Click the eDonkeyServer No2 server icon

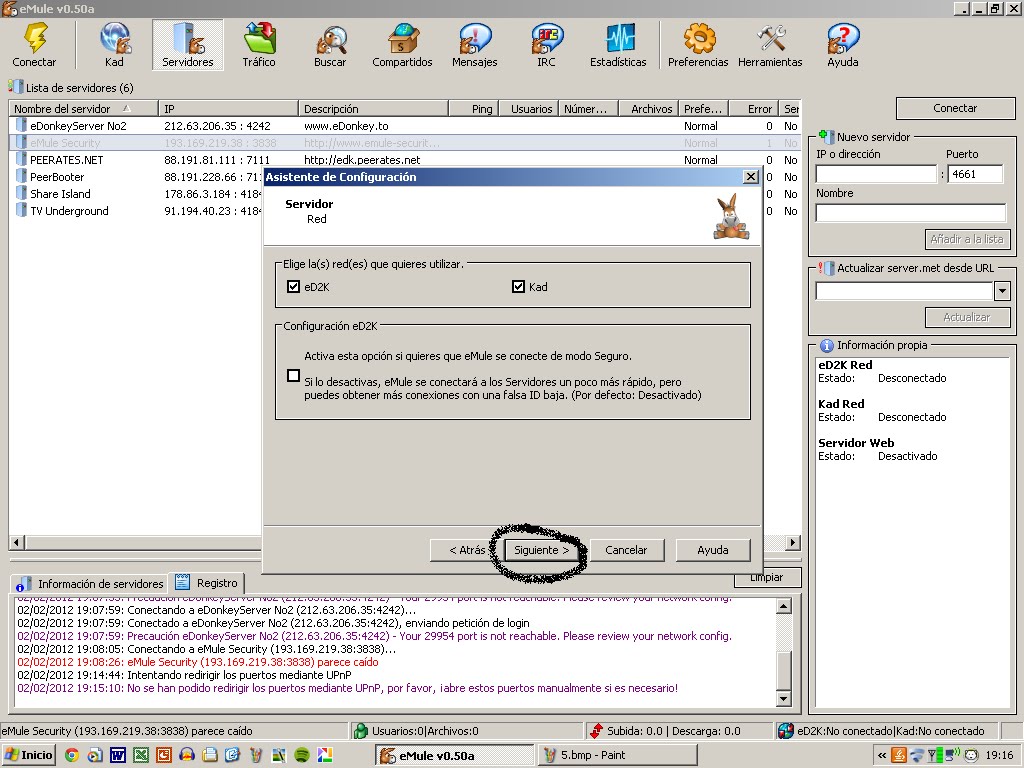[21, 125]
